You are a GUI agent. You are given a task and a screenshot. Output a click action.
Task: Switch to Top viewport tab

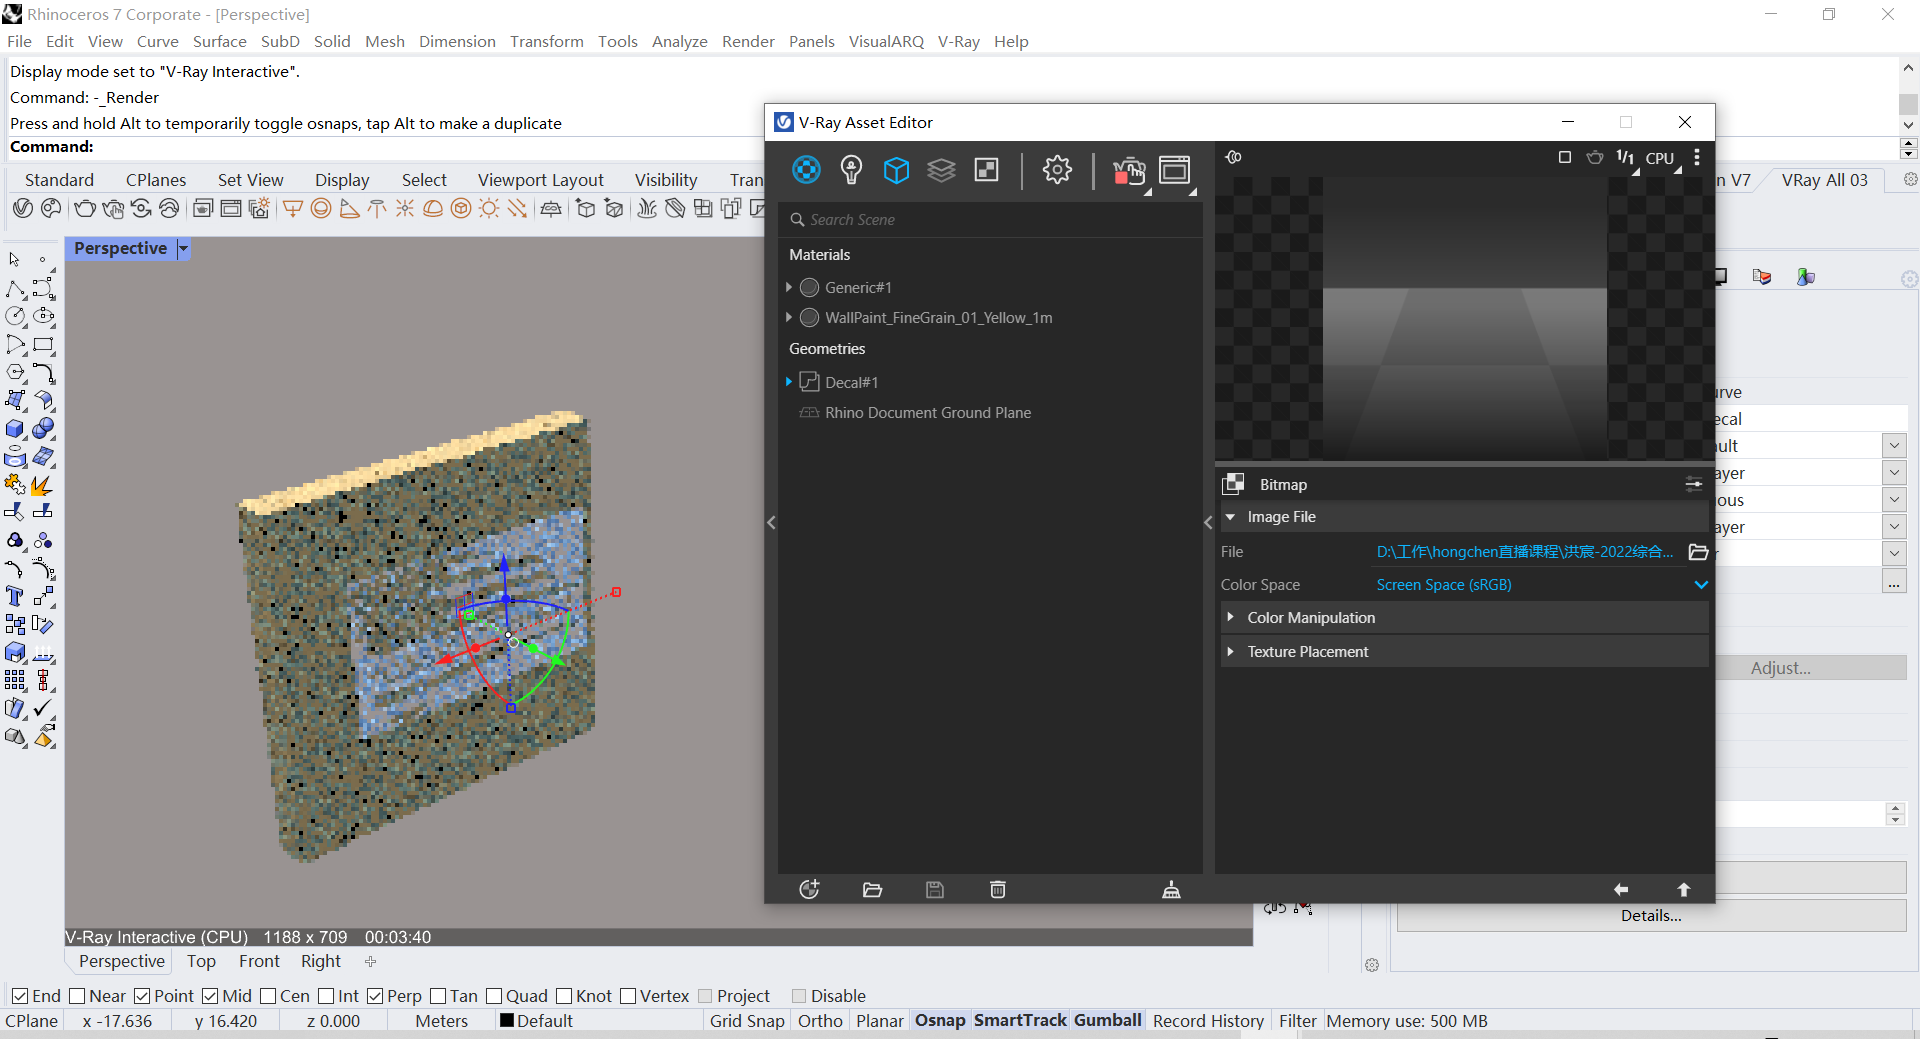tap(201, 961)
